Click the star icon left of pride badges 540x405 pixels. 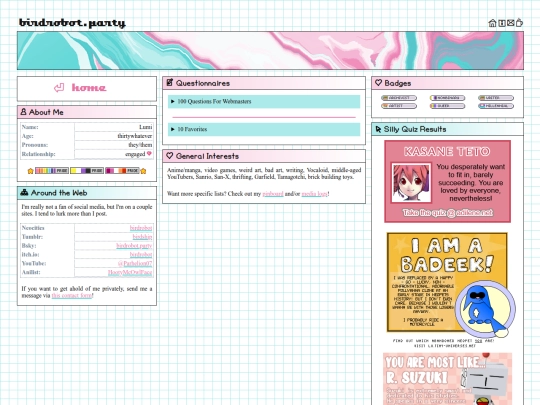coord(31,171)
